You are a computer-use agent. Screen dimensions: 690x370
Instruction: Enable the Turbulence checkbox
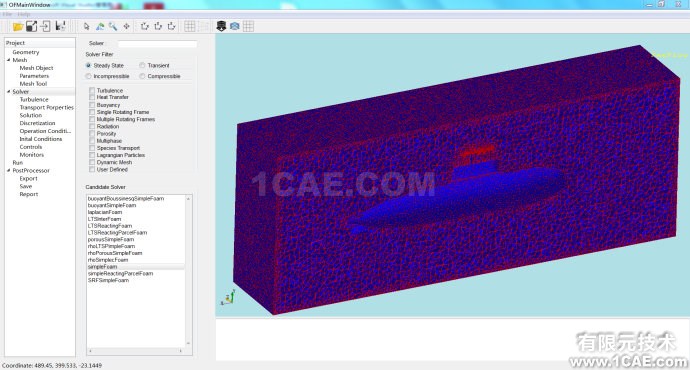pos(92,90)
